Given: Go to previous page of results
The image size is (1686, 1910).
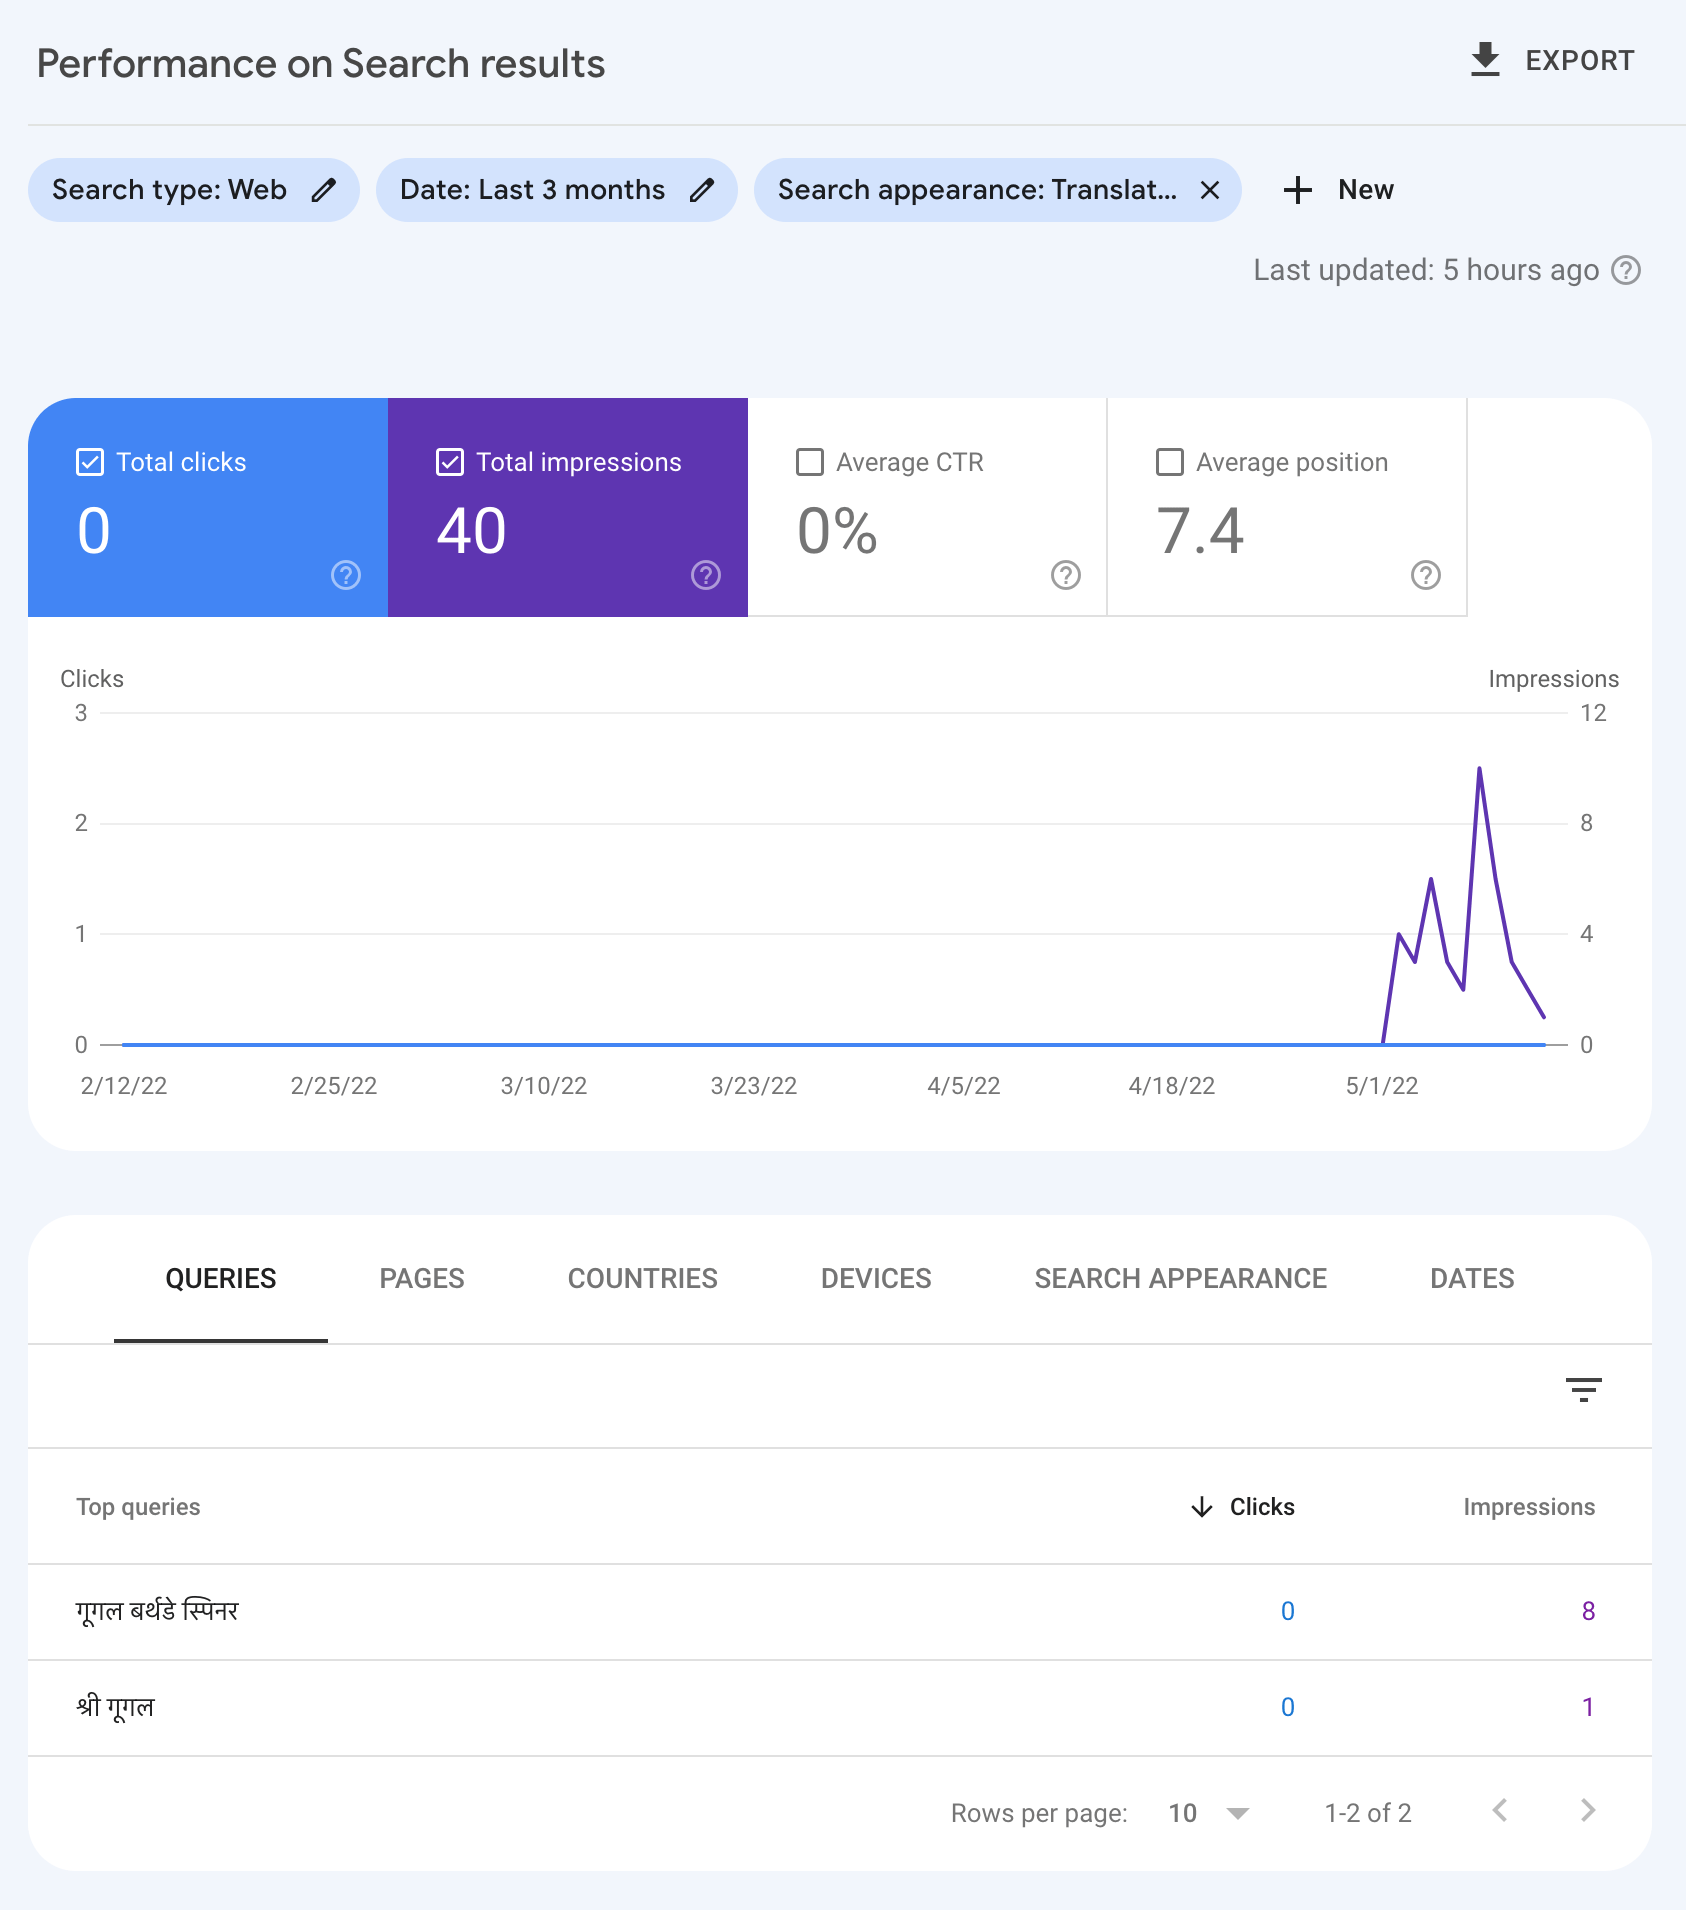Looking at the screenshot, I should point(1499,1811).
